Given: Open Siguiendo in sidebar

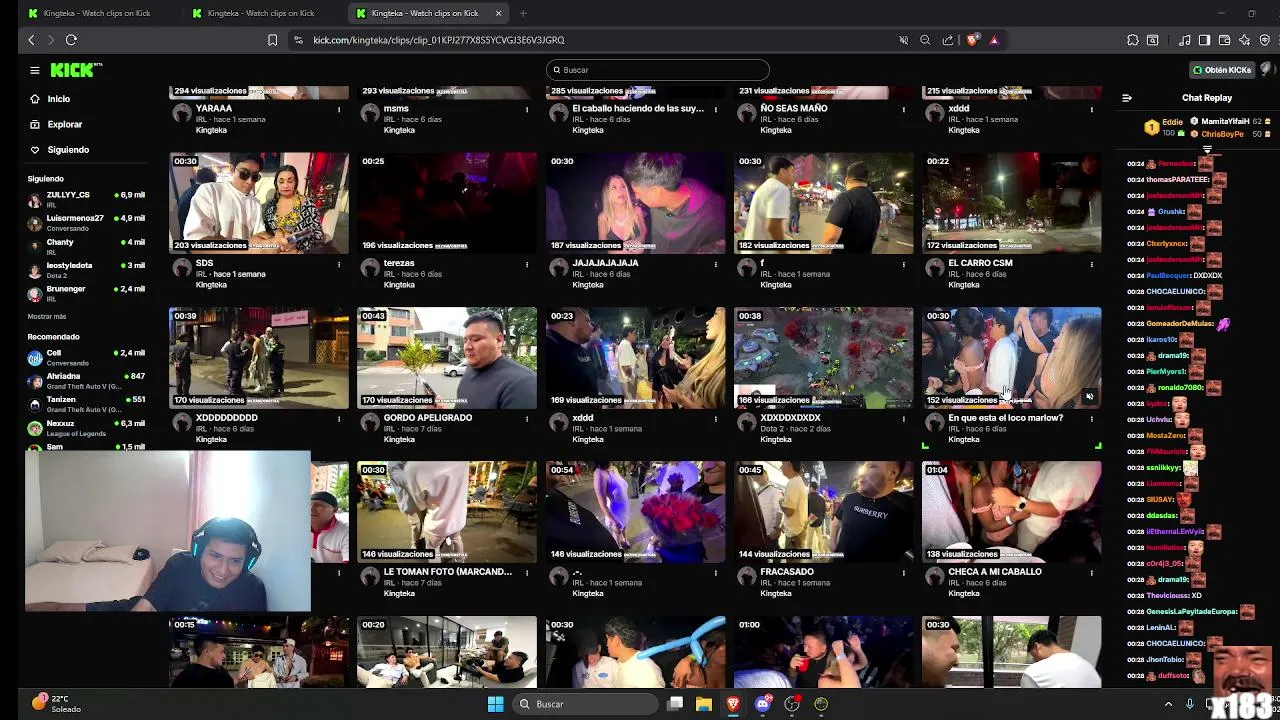Looking at the screenshot, I should (x=68, y=150).
